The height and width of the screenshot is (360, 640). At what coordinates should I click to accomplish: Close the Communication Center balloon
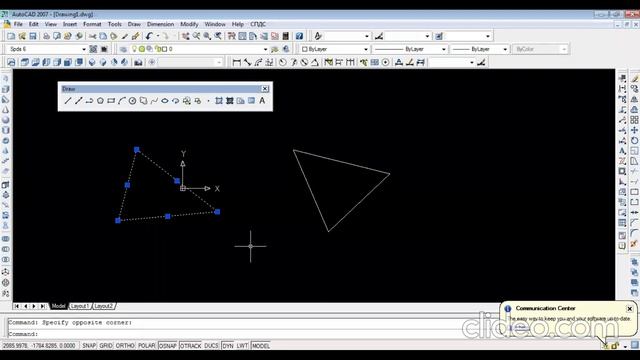629,309
